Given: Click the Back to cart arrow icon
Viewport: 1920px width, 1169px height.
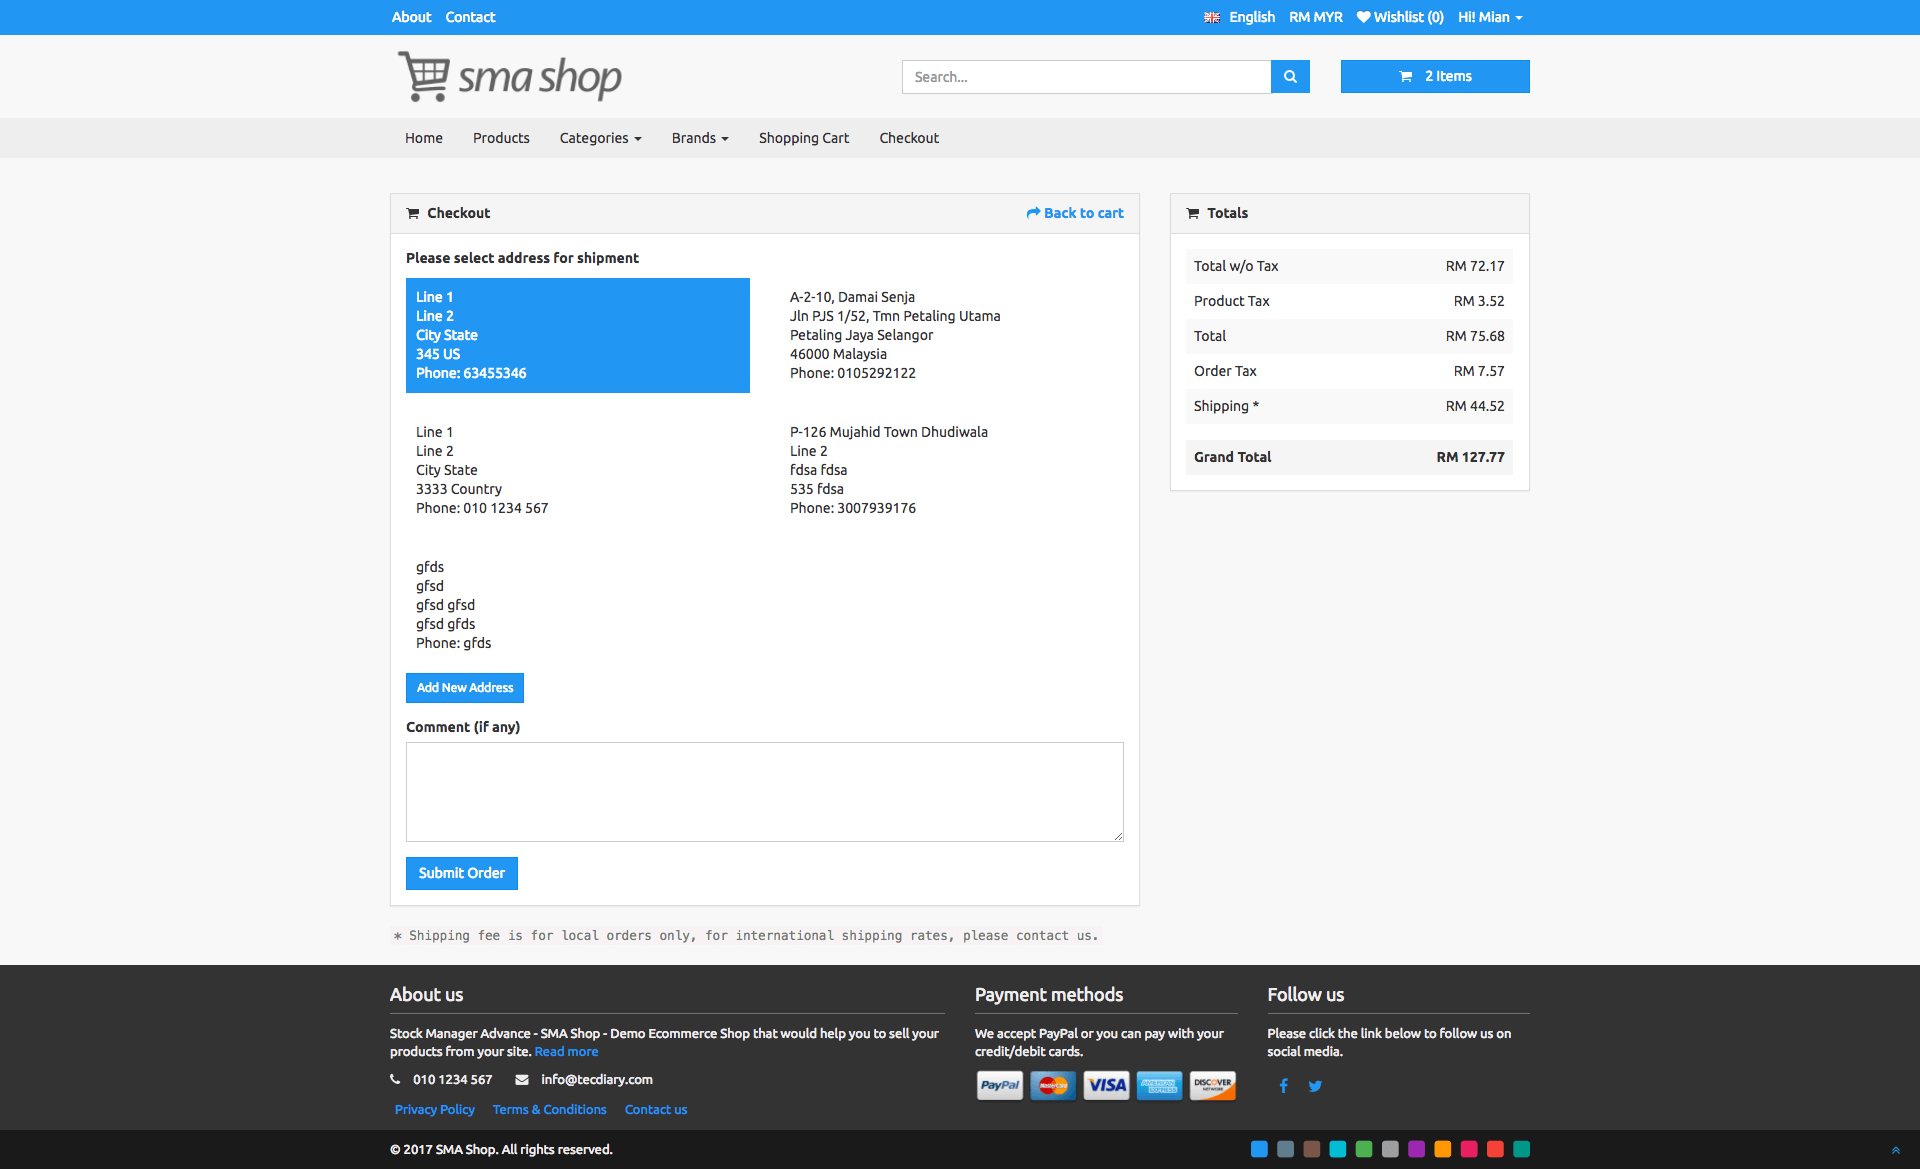Looking at the screenshot, I should pos(1033,213).
